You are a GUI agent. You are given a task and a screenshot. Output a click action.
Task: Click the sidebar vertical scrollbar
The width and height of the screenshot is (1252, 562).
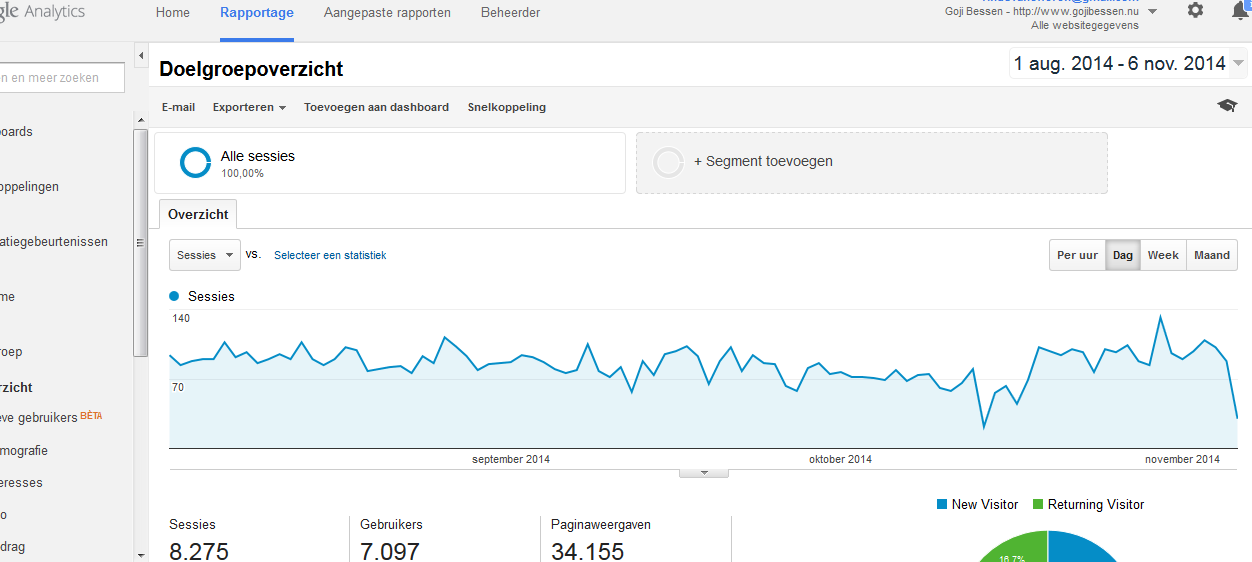pyautogui.click(x=141, y=244)
